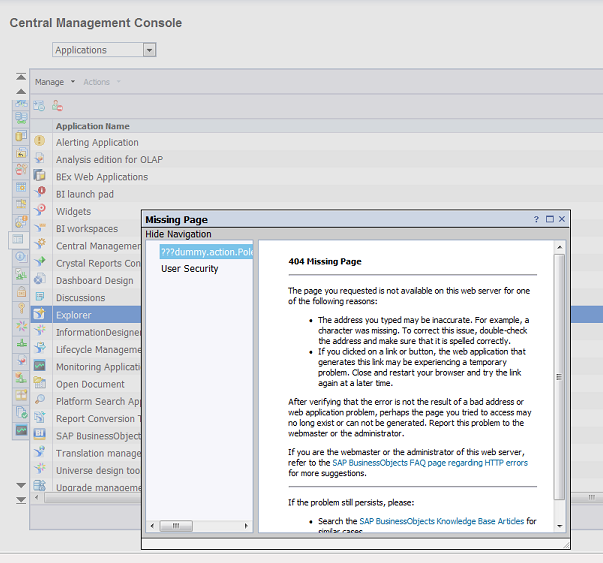The image size is (603, 563).
Task: Select the ???dummy.action navigation item
Action: click(x=207, y=252)
